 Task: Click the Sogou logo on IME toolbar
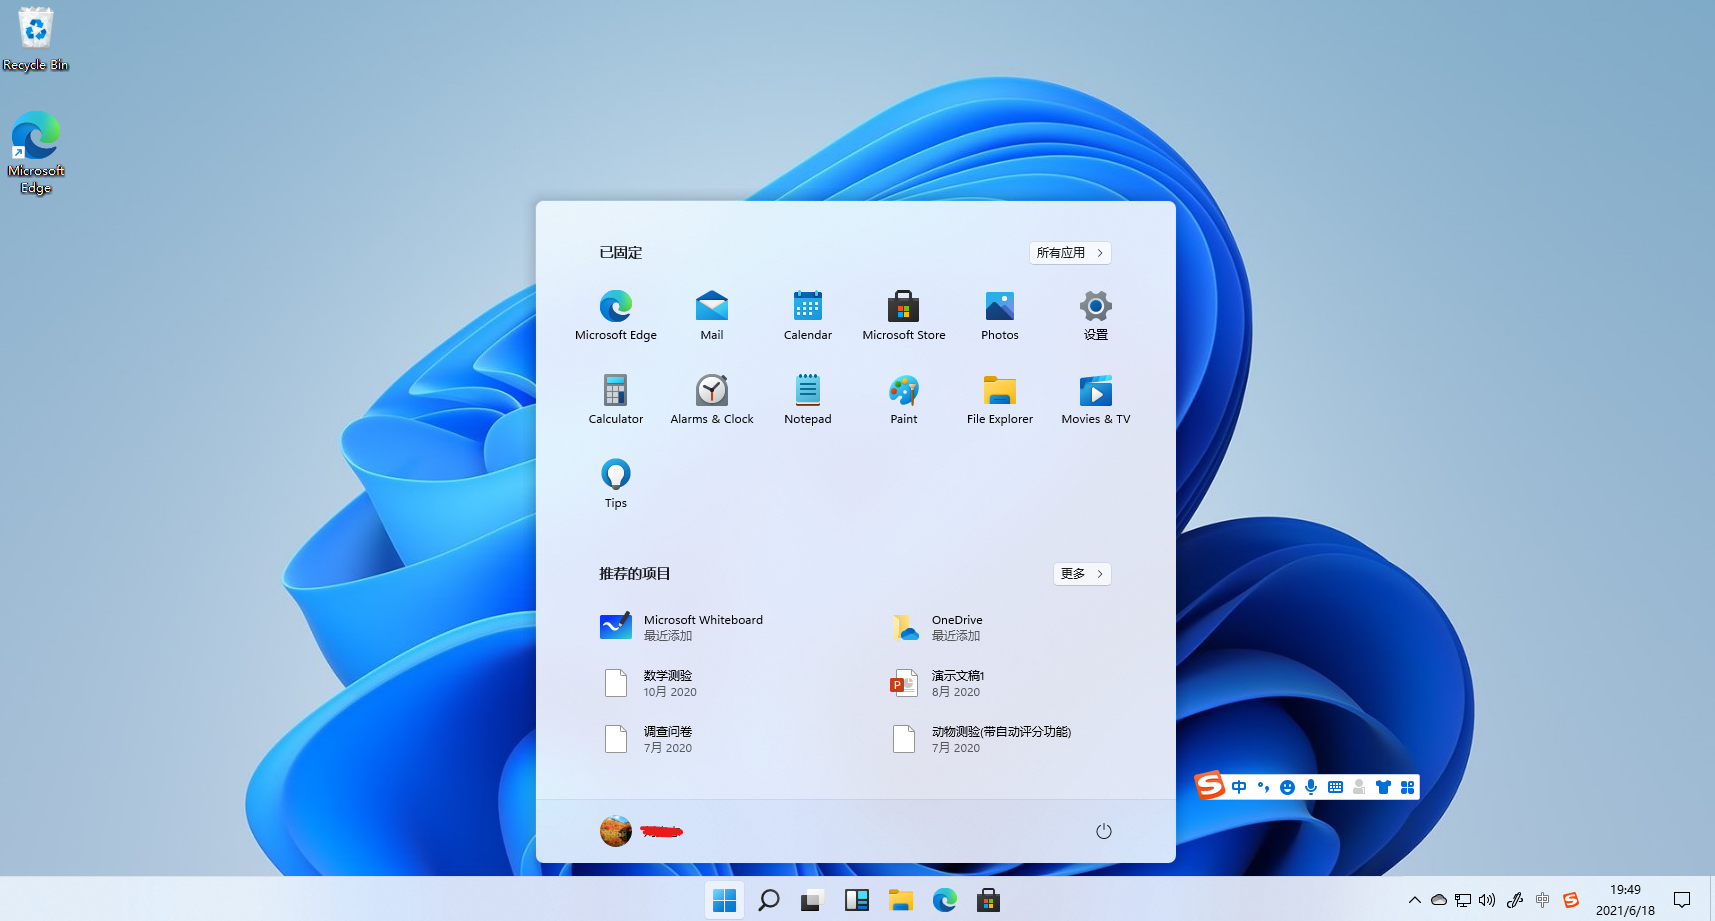coord(1210,785)
